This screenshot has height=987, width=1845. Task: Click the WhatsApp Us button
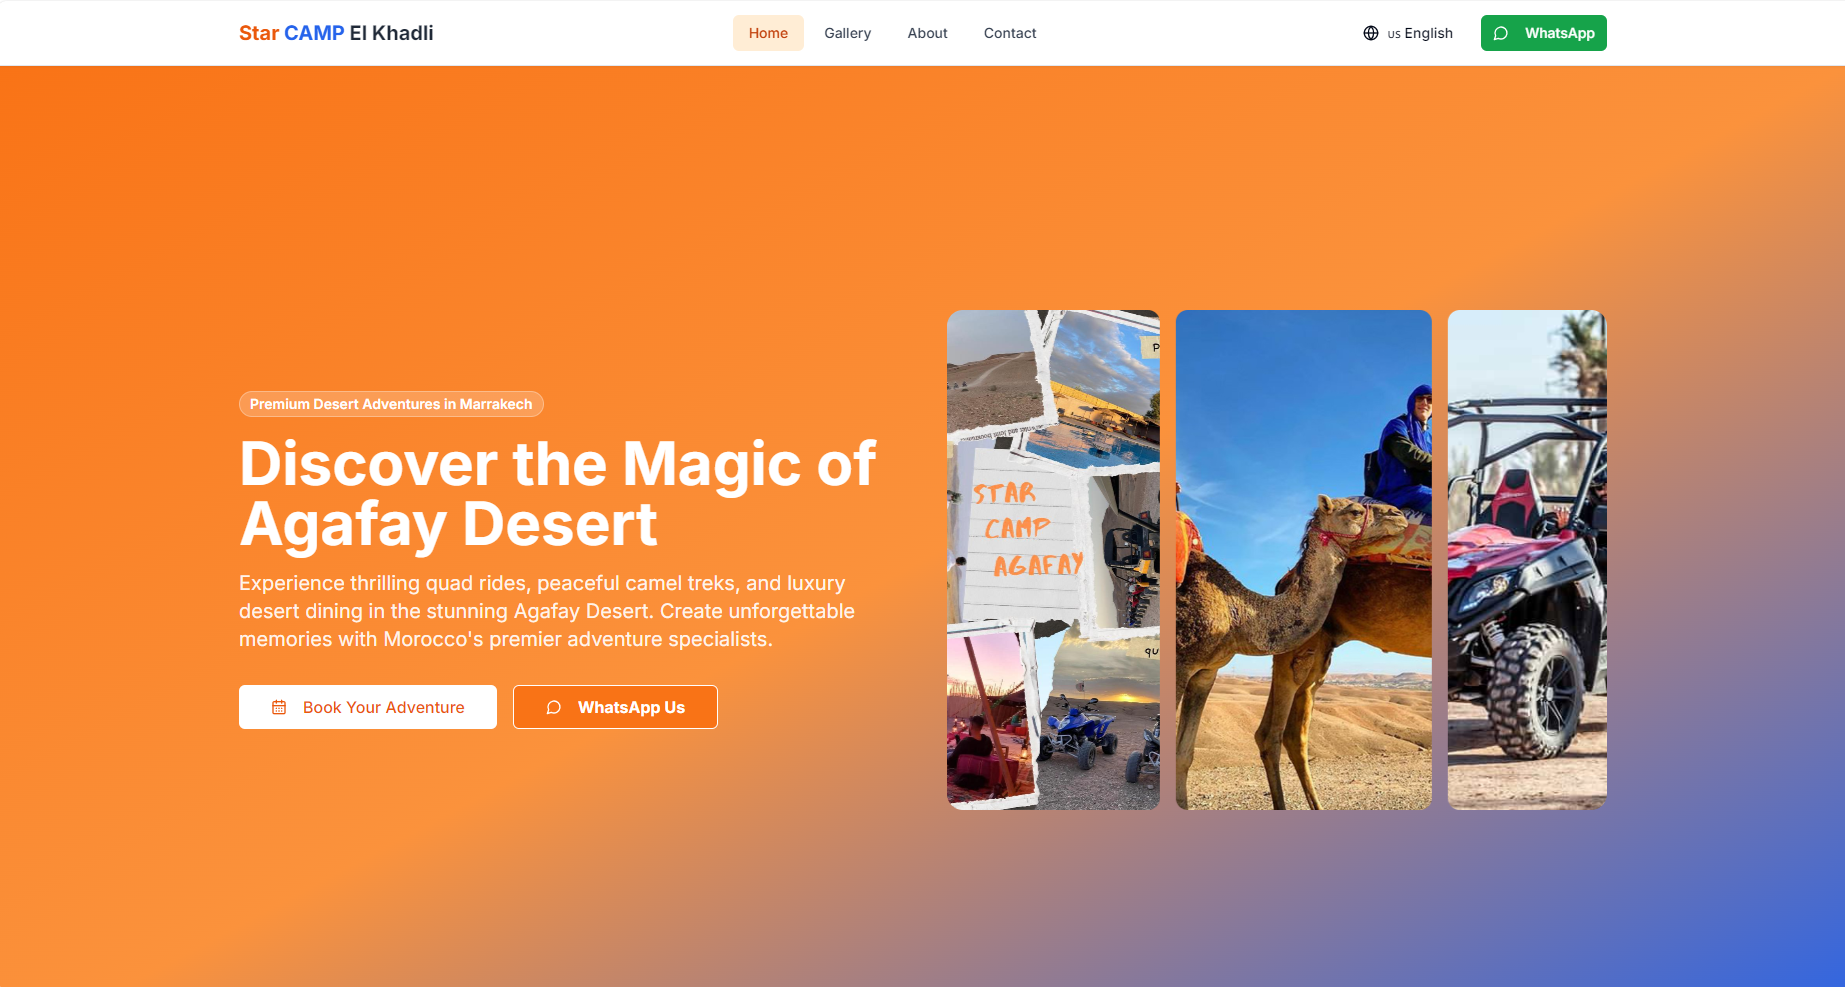[615, 707]
